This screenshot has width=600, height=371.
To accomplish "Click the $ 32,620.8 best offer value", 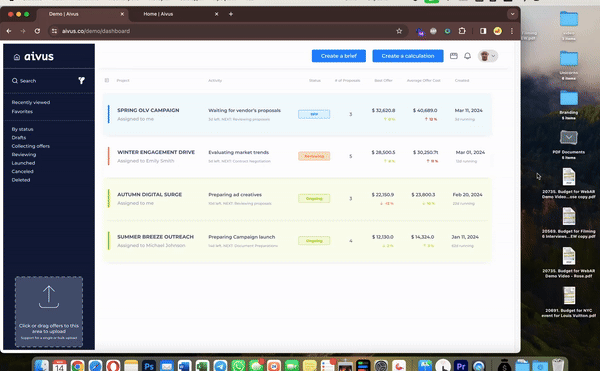I will tap(383, 110).
